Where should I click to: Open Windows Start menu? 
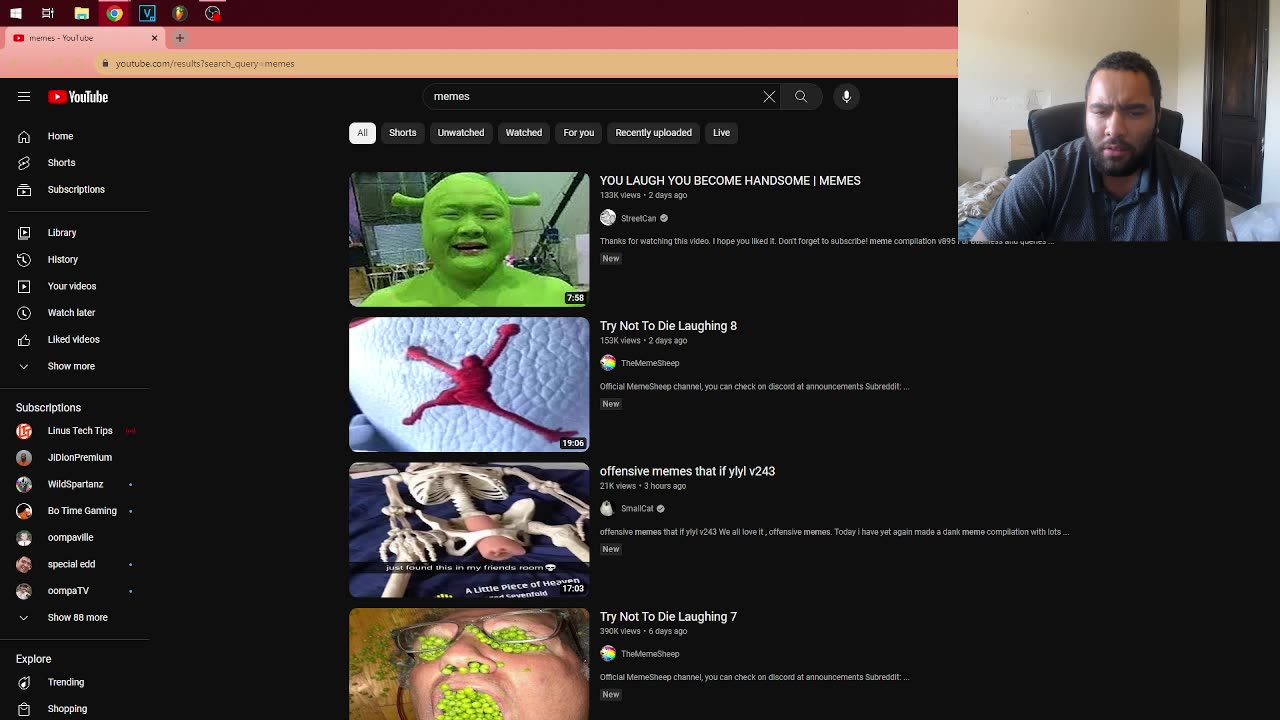16,13
